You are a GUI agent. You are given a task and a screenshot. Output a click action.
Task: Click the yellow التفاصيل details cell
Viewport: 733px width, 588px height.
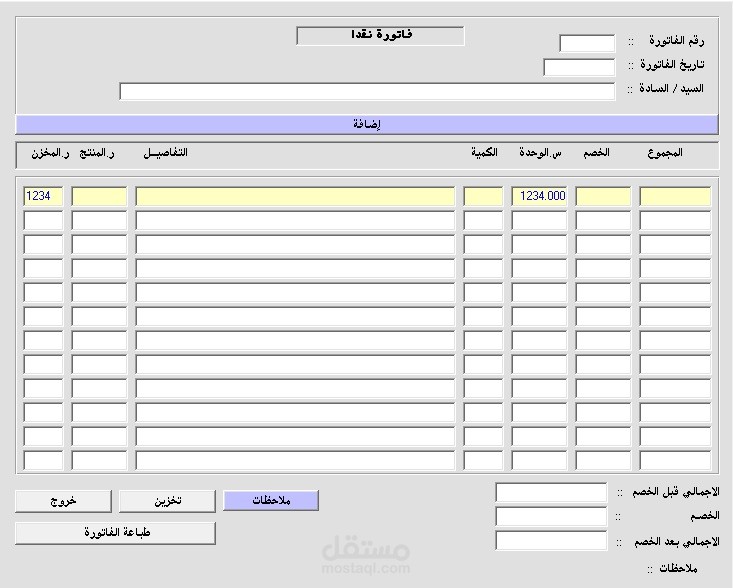point(295,196)
